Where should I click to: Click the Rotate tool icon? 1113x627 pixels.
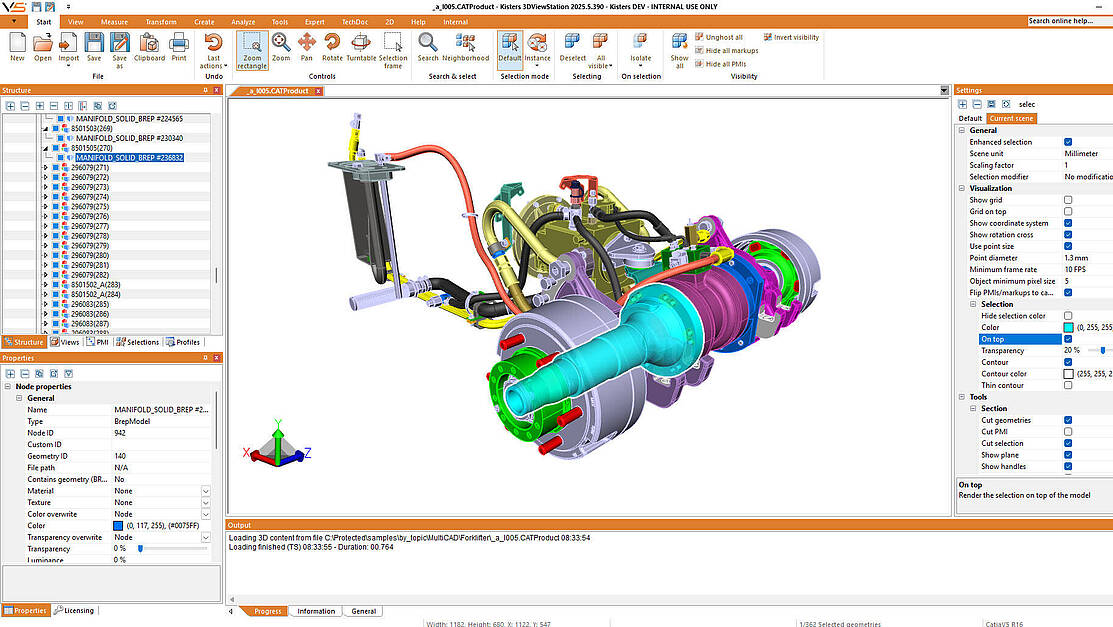tap(332, 46)
